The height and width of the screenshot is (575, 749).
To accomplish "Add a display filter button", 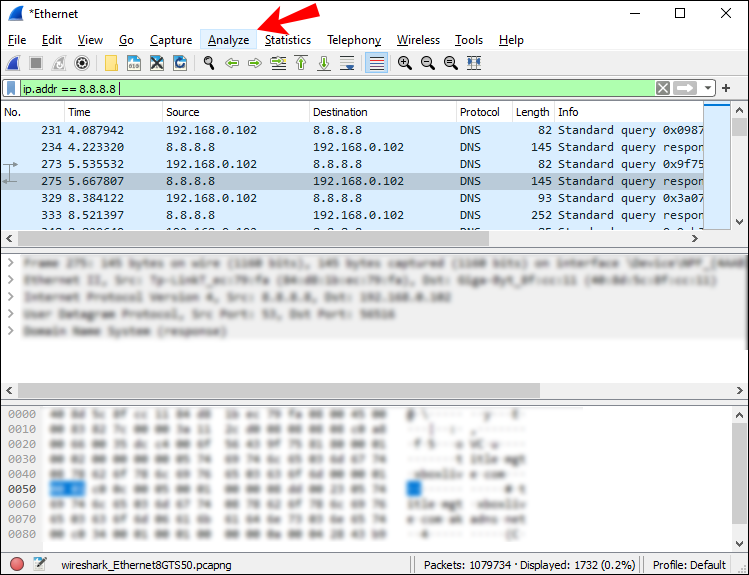I will pyautogui.click(x=726, y=88).
